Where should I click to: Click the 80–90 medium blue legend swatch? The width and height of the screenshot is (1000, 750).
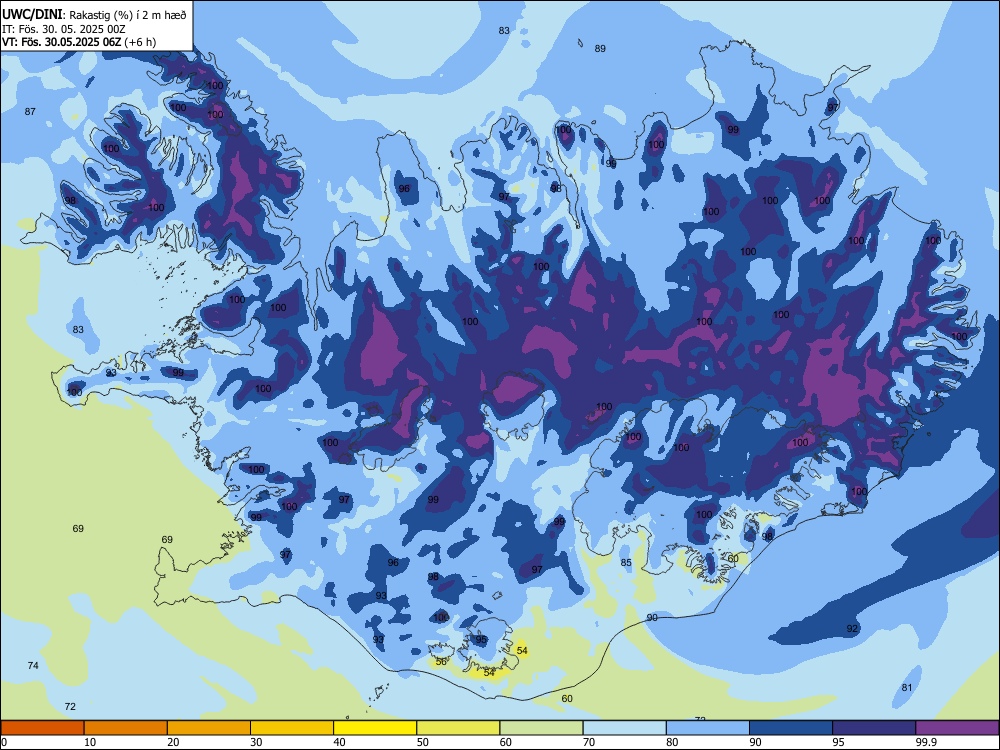click(708, 728)
